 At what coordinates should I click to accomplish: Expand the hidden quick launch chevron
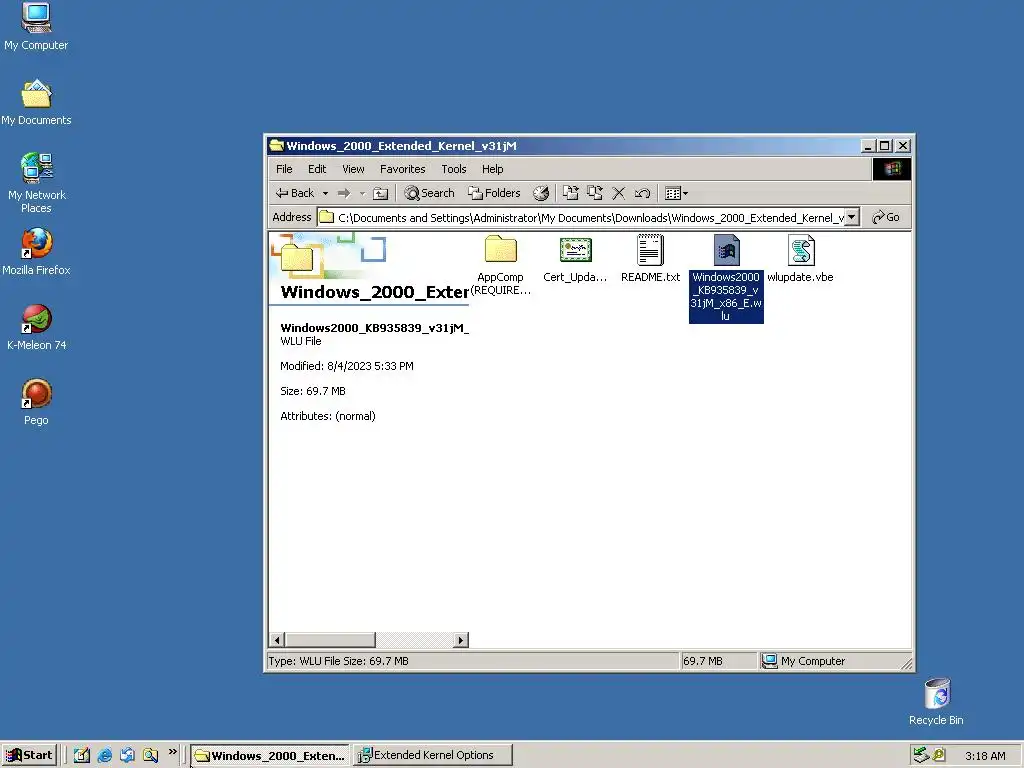(172, 752)
